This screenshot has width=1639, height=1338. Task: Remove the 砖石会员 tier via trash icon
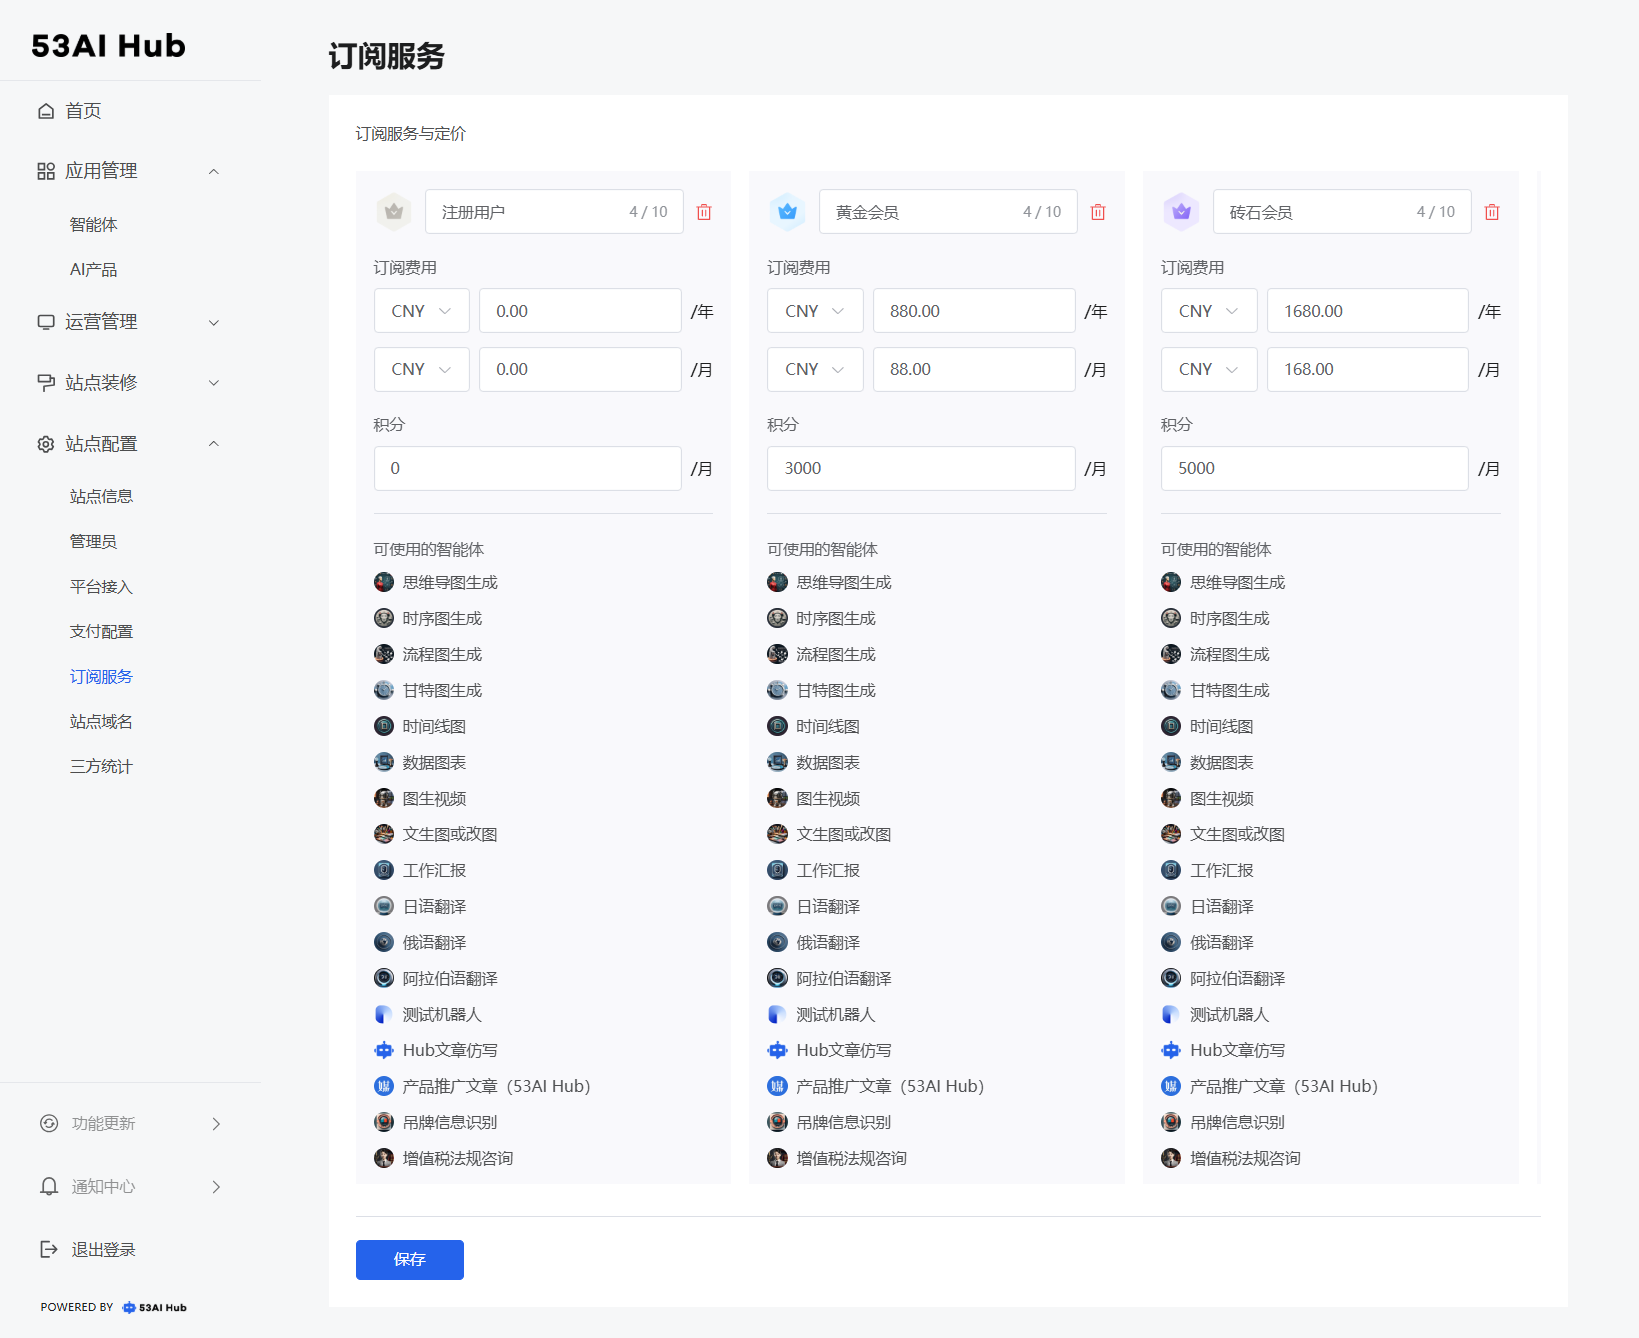pos(1492,212)
